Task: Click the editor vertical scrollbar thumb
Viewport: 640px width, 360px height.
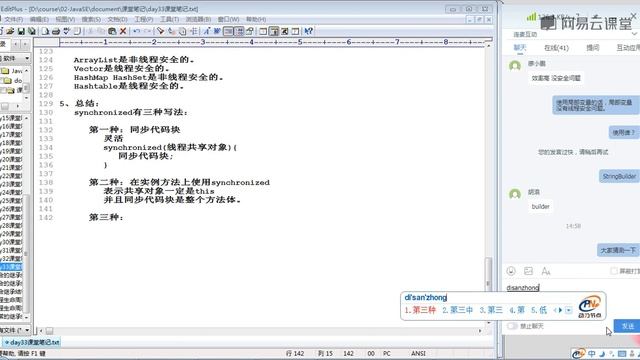Action: point(488,273)
